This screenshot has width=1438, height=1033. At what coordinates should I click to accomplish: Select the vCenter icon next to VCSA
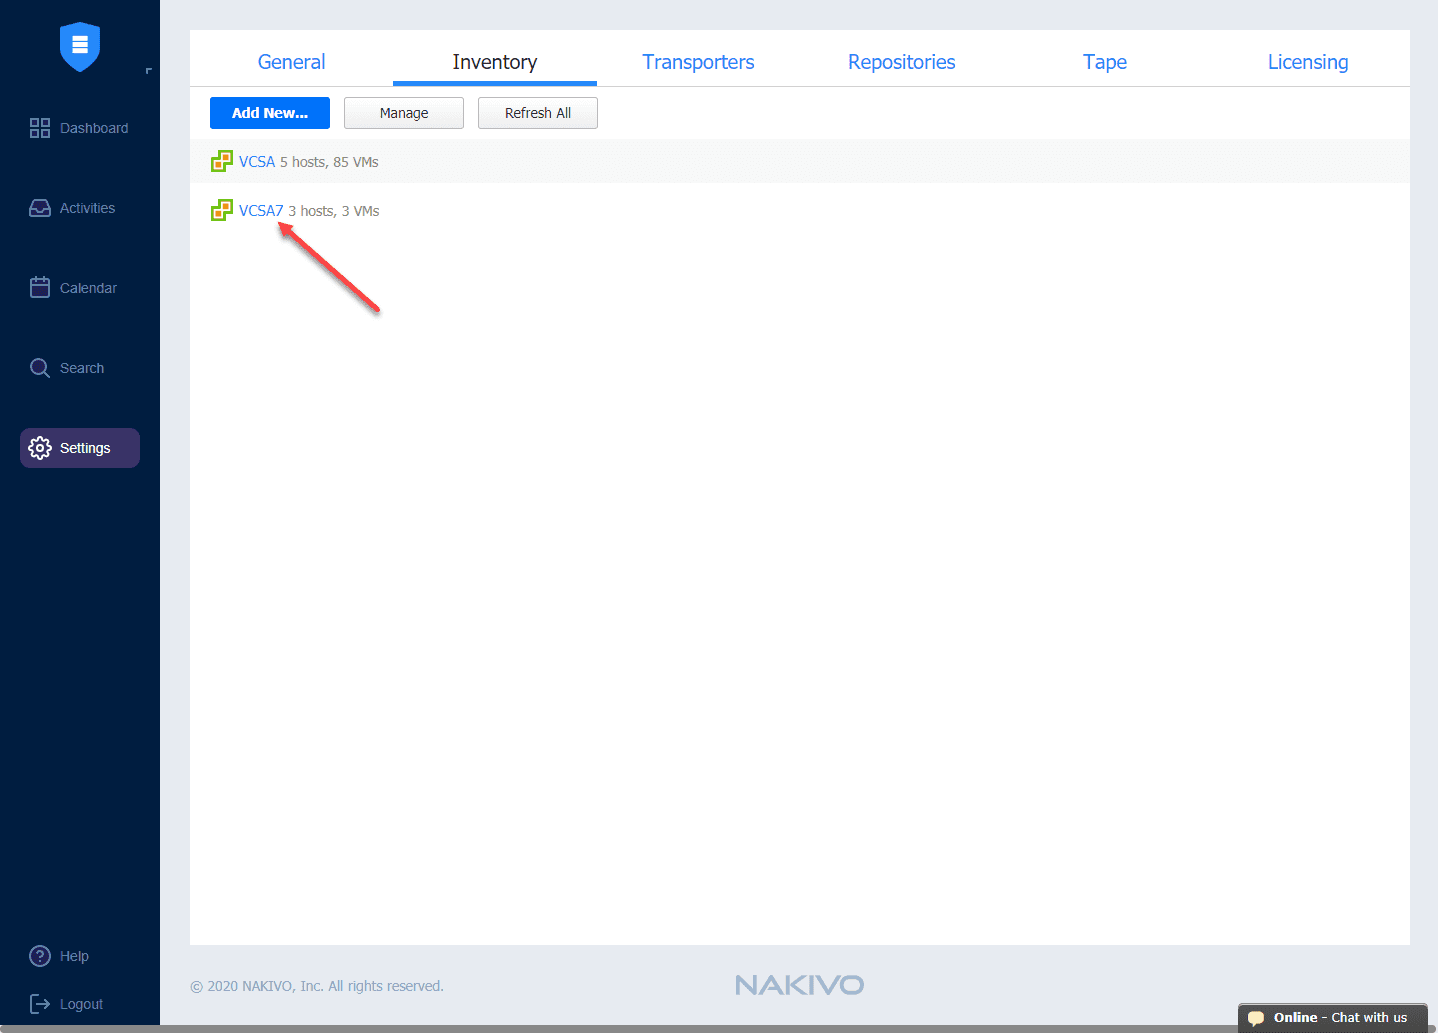pyautogui.click(x=221, y=160)
